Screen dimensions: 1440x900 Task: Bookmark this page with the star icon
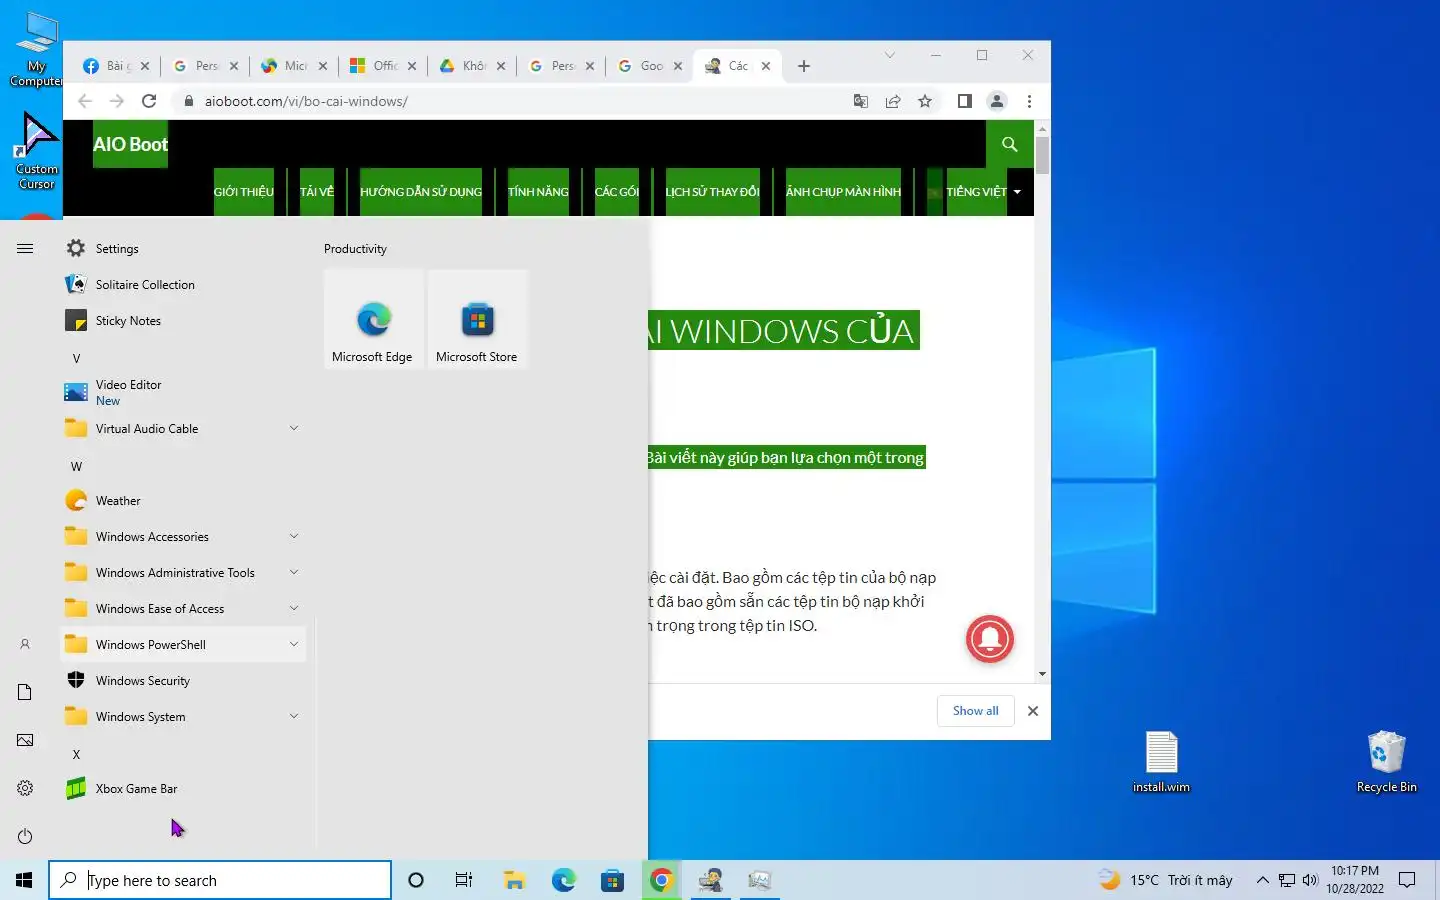pos(925,101)
